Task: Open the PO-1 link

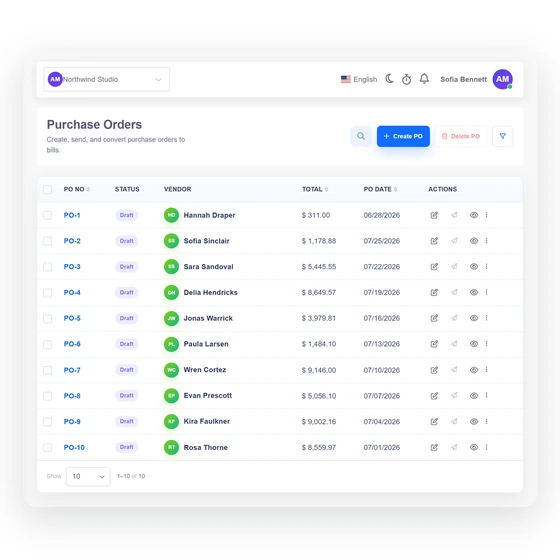Action: coord(72,215)
